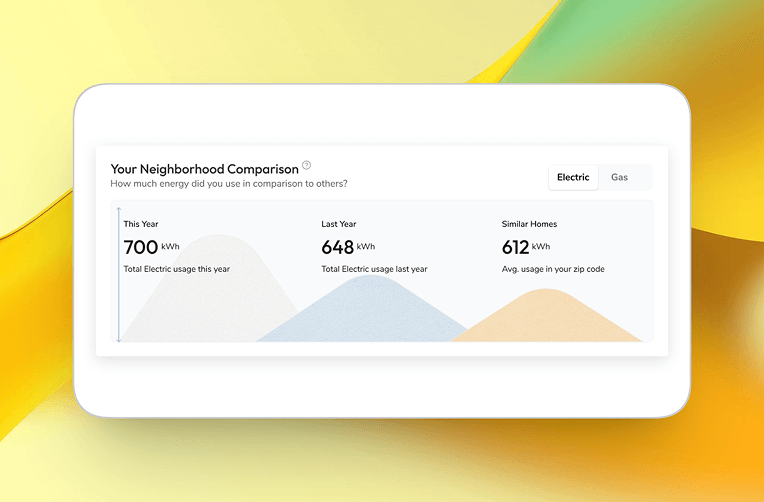The width and height of the screenshot is (764, 502).
Task: Select the Similar Homes label
Action: pos(529,224)
